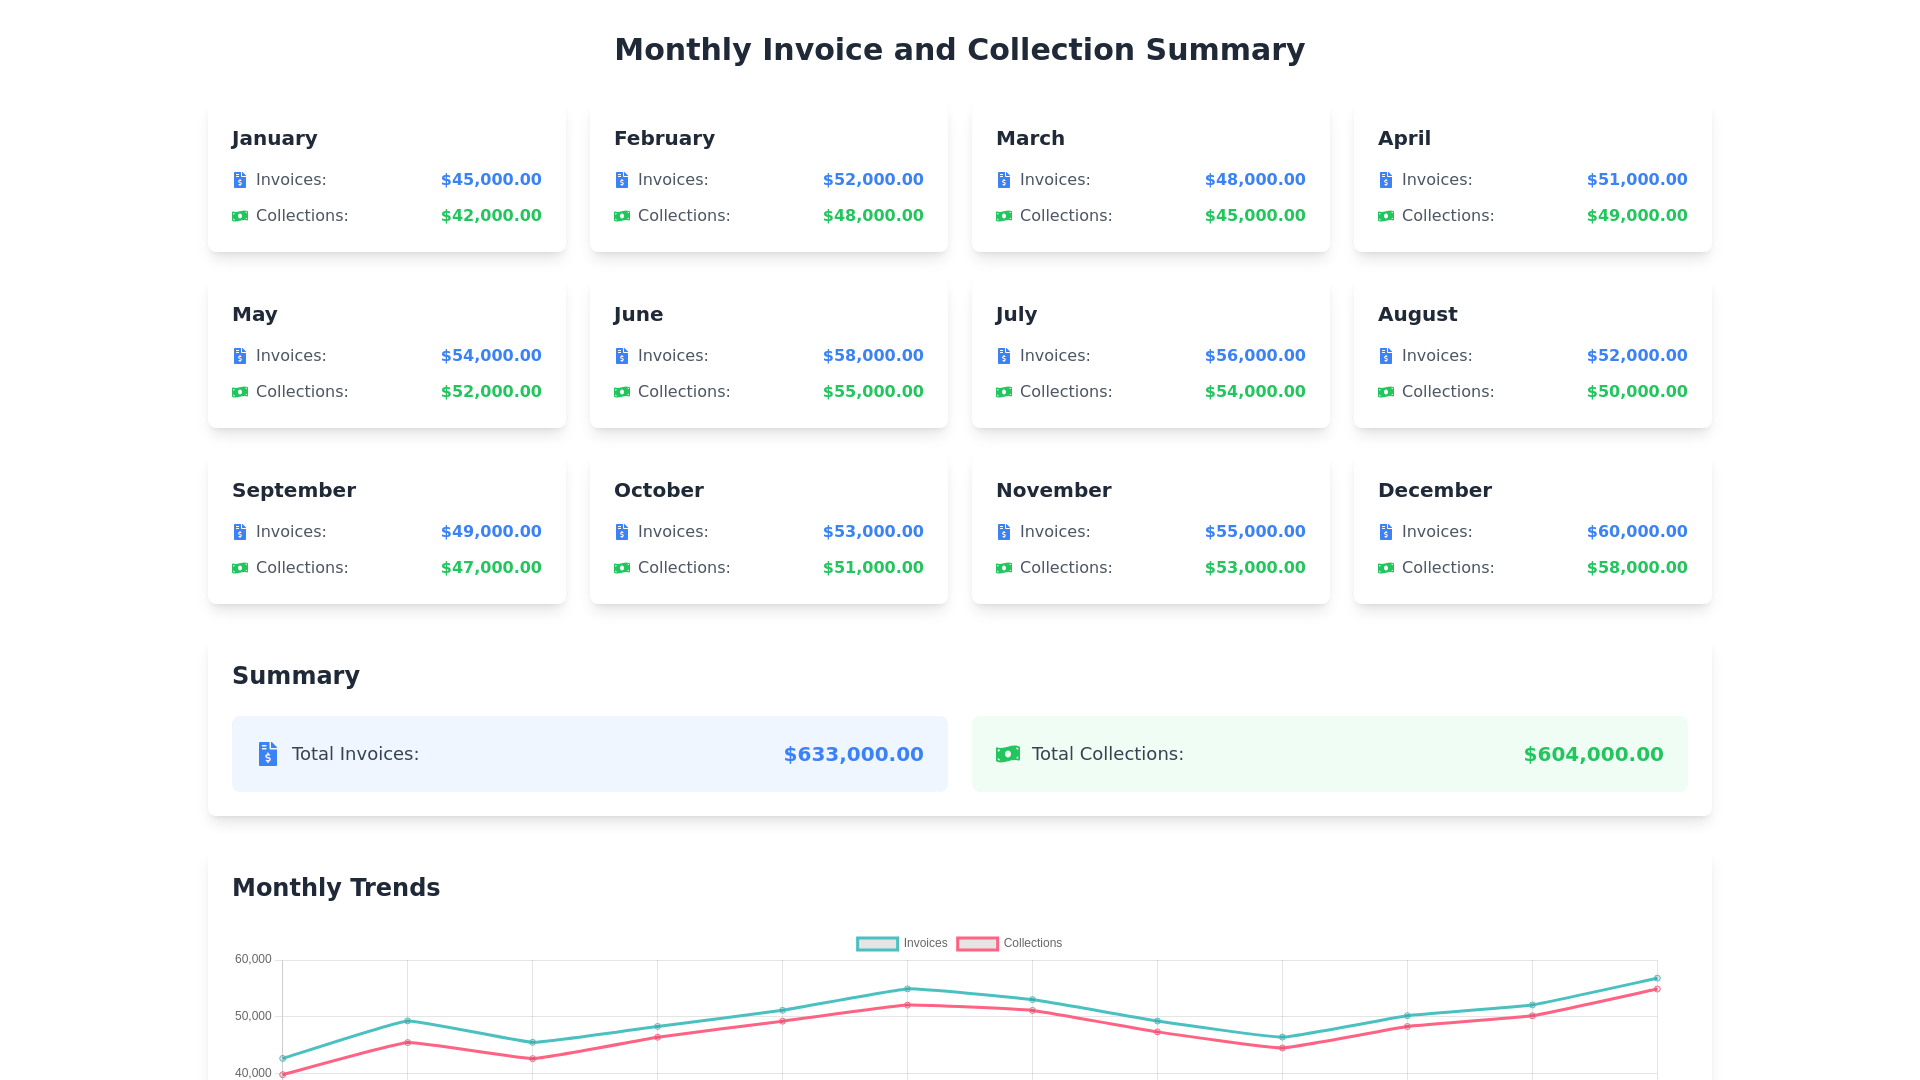
Task: Select the April month heading
Action: point(1403,138)
